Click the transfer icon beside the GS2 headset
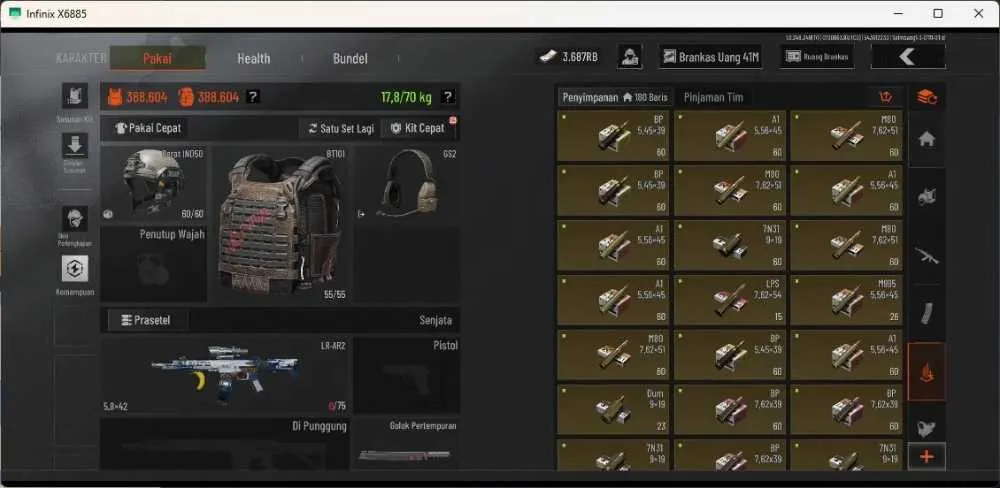Viewport: 1000px width, 488px height. click(x=362, y=214)
